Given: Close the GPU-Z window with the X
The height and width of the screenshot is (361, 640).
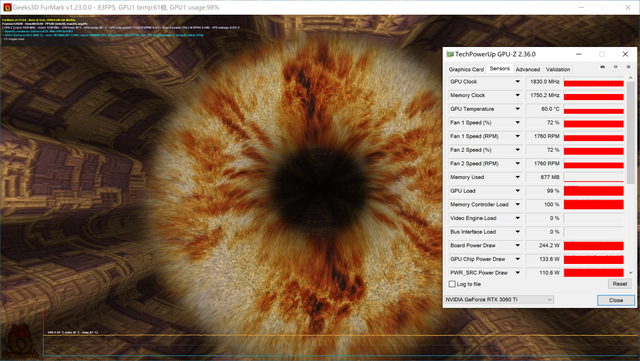Looking at the screenshot, I should (x=625, y=54).
